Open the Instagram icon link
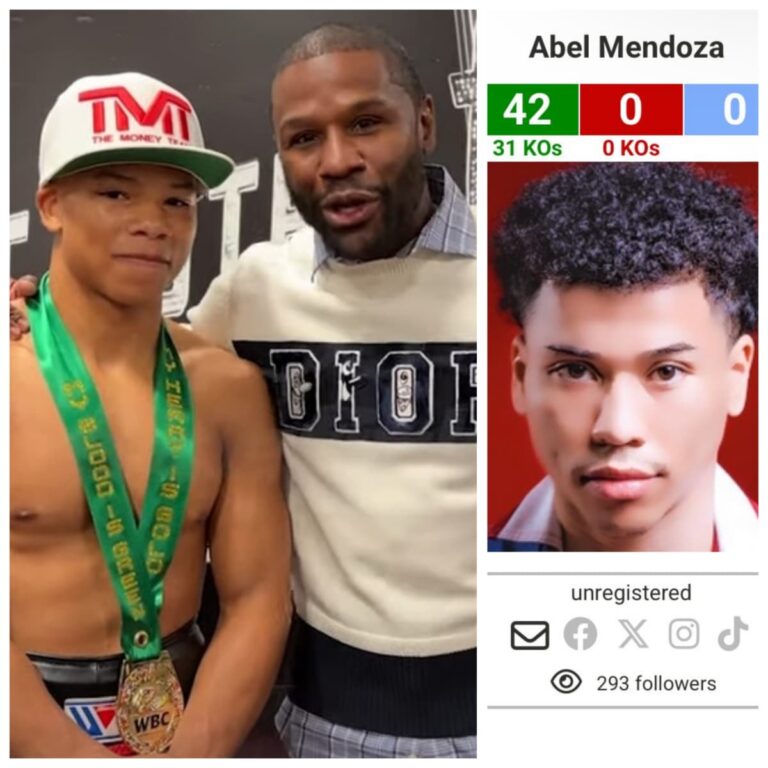The width and height of the screenshot is (768, 768). 684,634
